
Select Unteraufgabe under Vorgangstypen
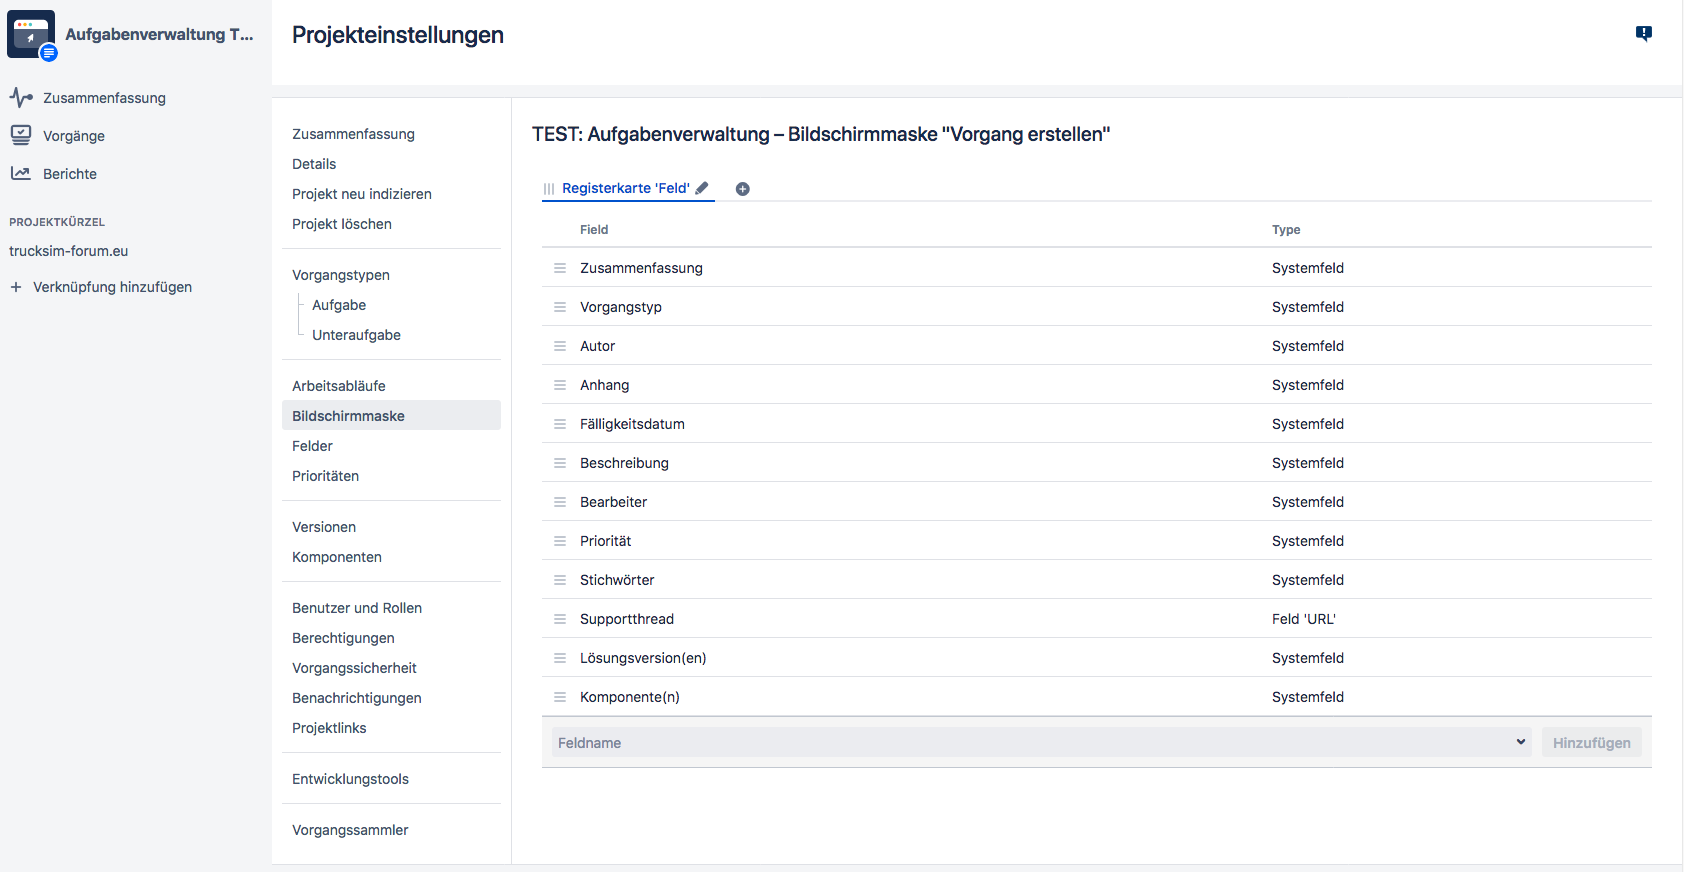point(356,335)
